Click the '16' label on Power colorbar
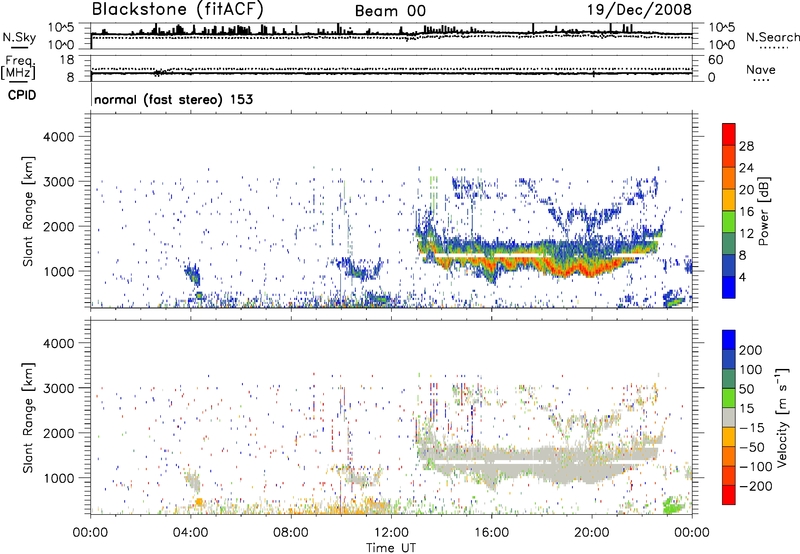Image resolution: width=800 pixels, height=554 pixels. 746,212
